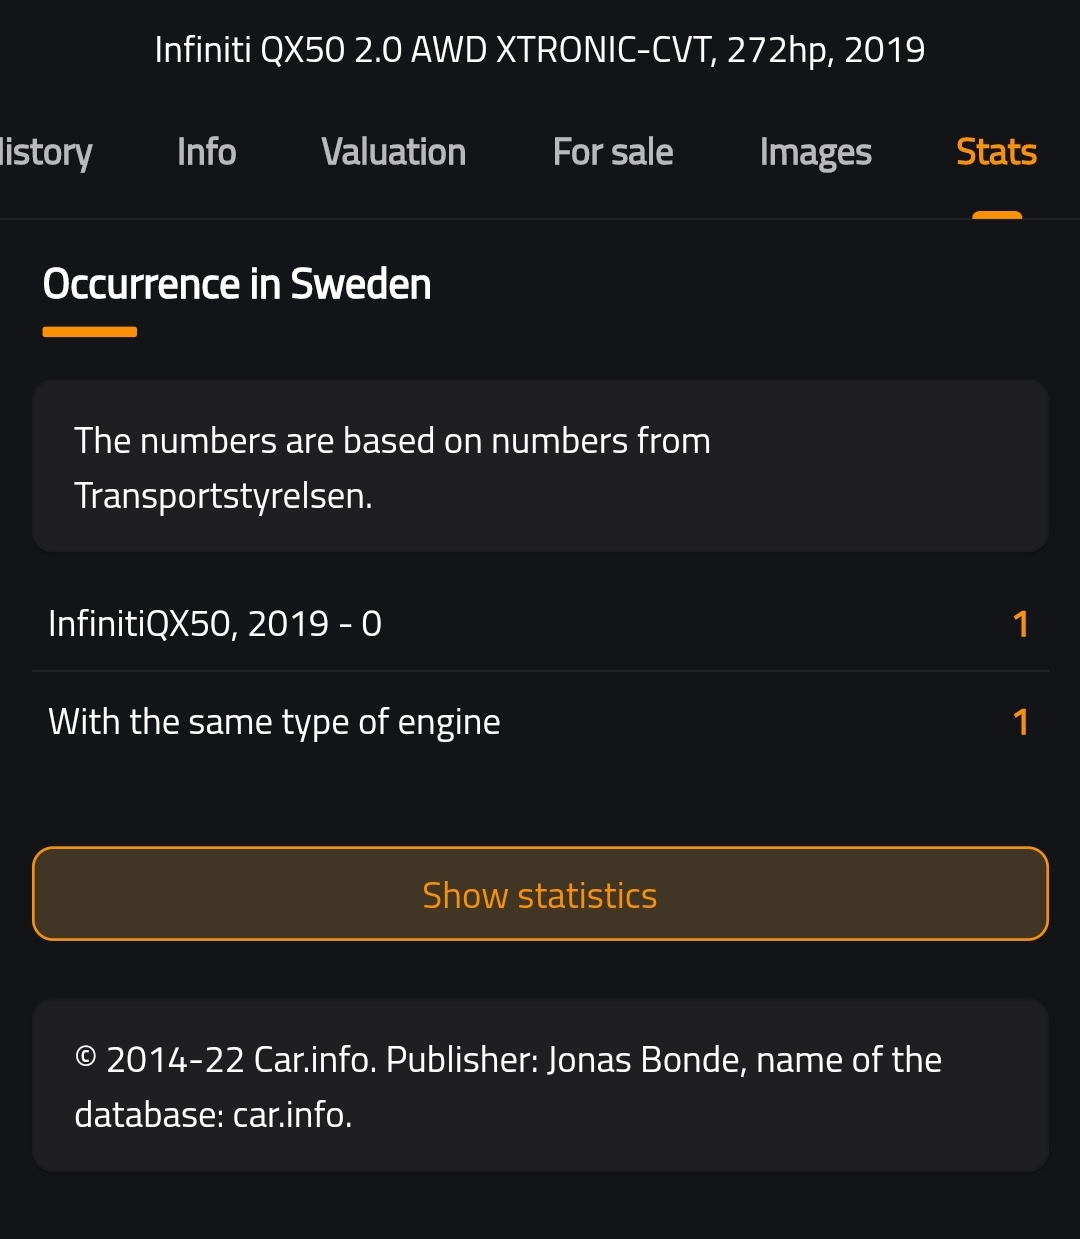Click the count beside InfinitiQX50, 2019 - 0

(1020, 624)
